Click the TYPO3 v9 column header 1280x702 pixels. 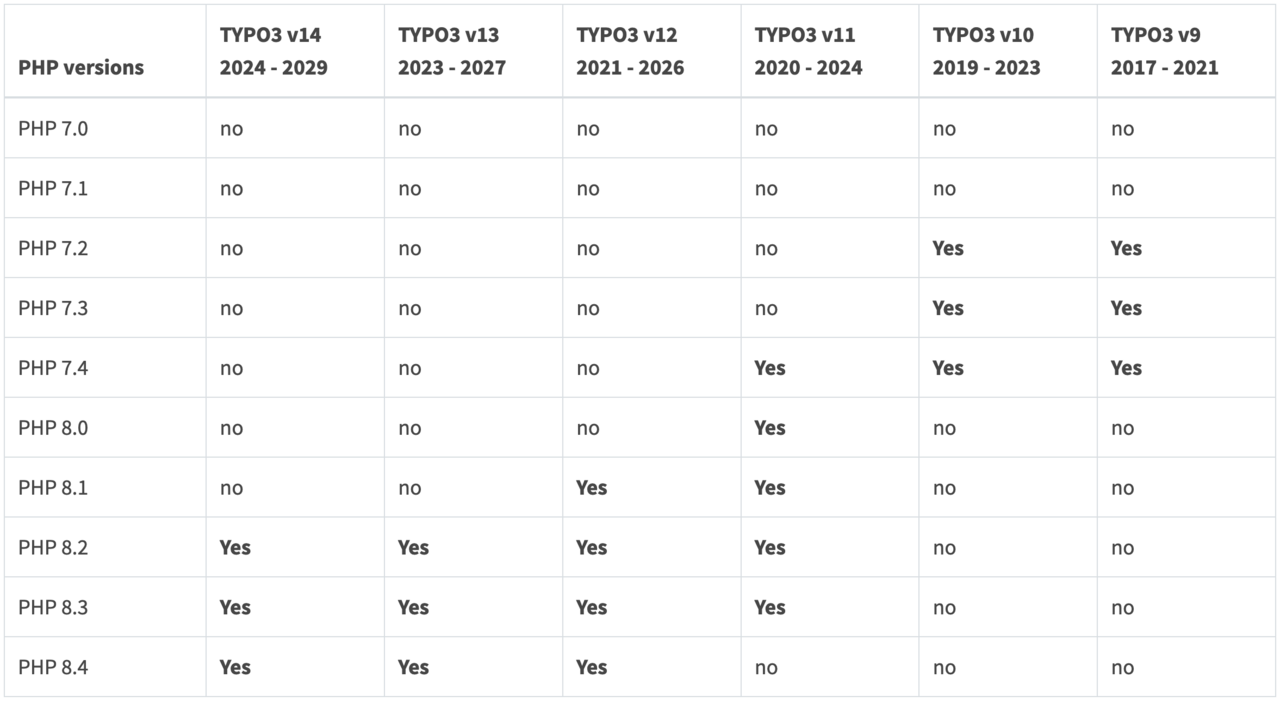1164,51
